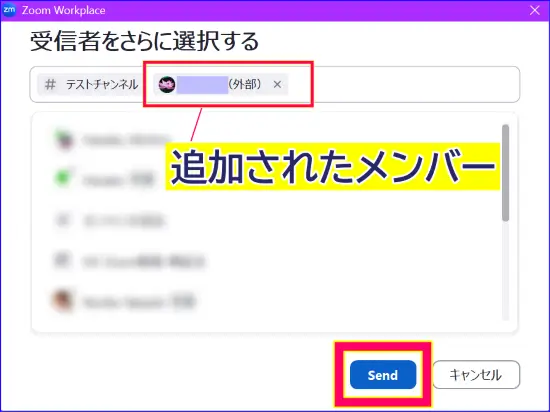550x412 pixels.
Task: Click the blue Send button
Action: (x=383, y=374)
